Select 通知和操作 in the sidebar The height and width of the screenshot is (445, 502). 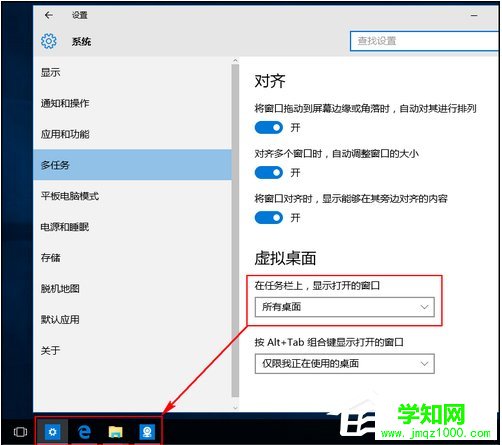point(132,103)
